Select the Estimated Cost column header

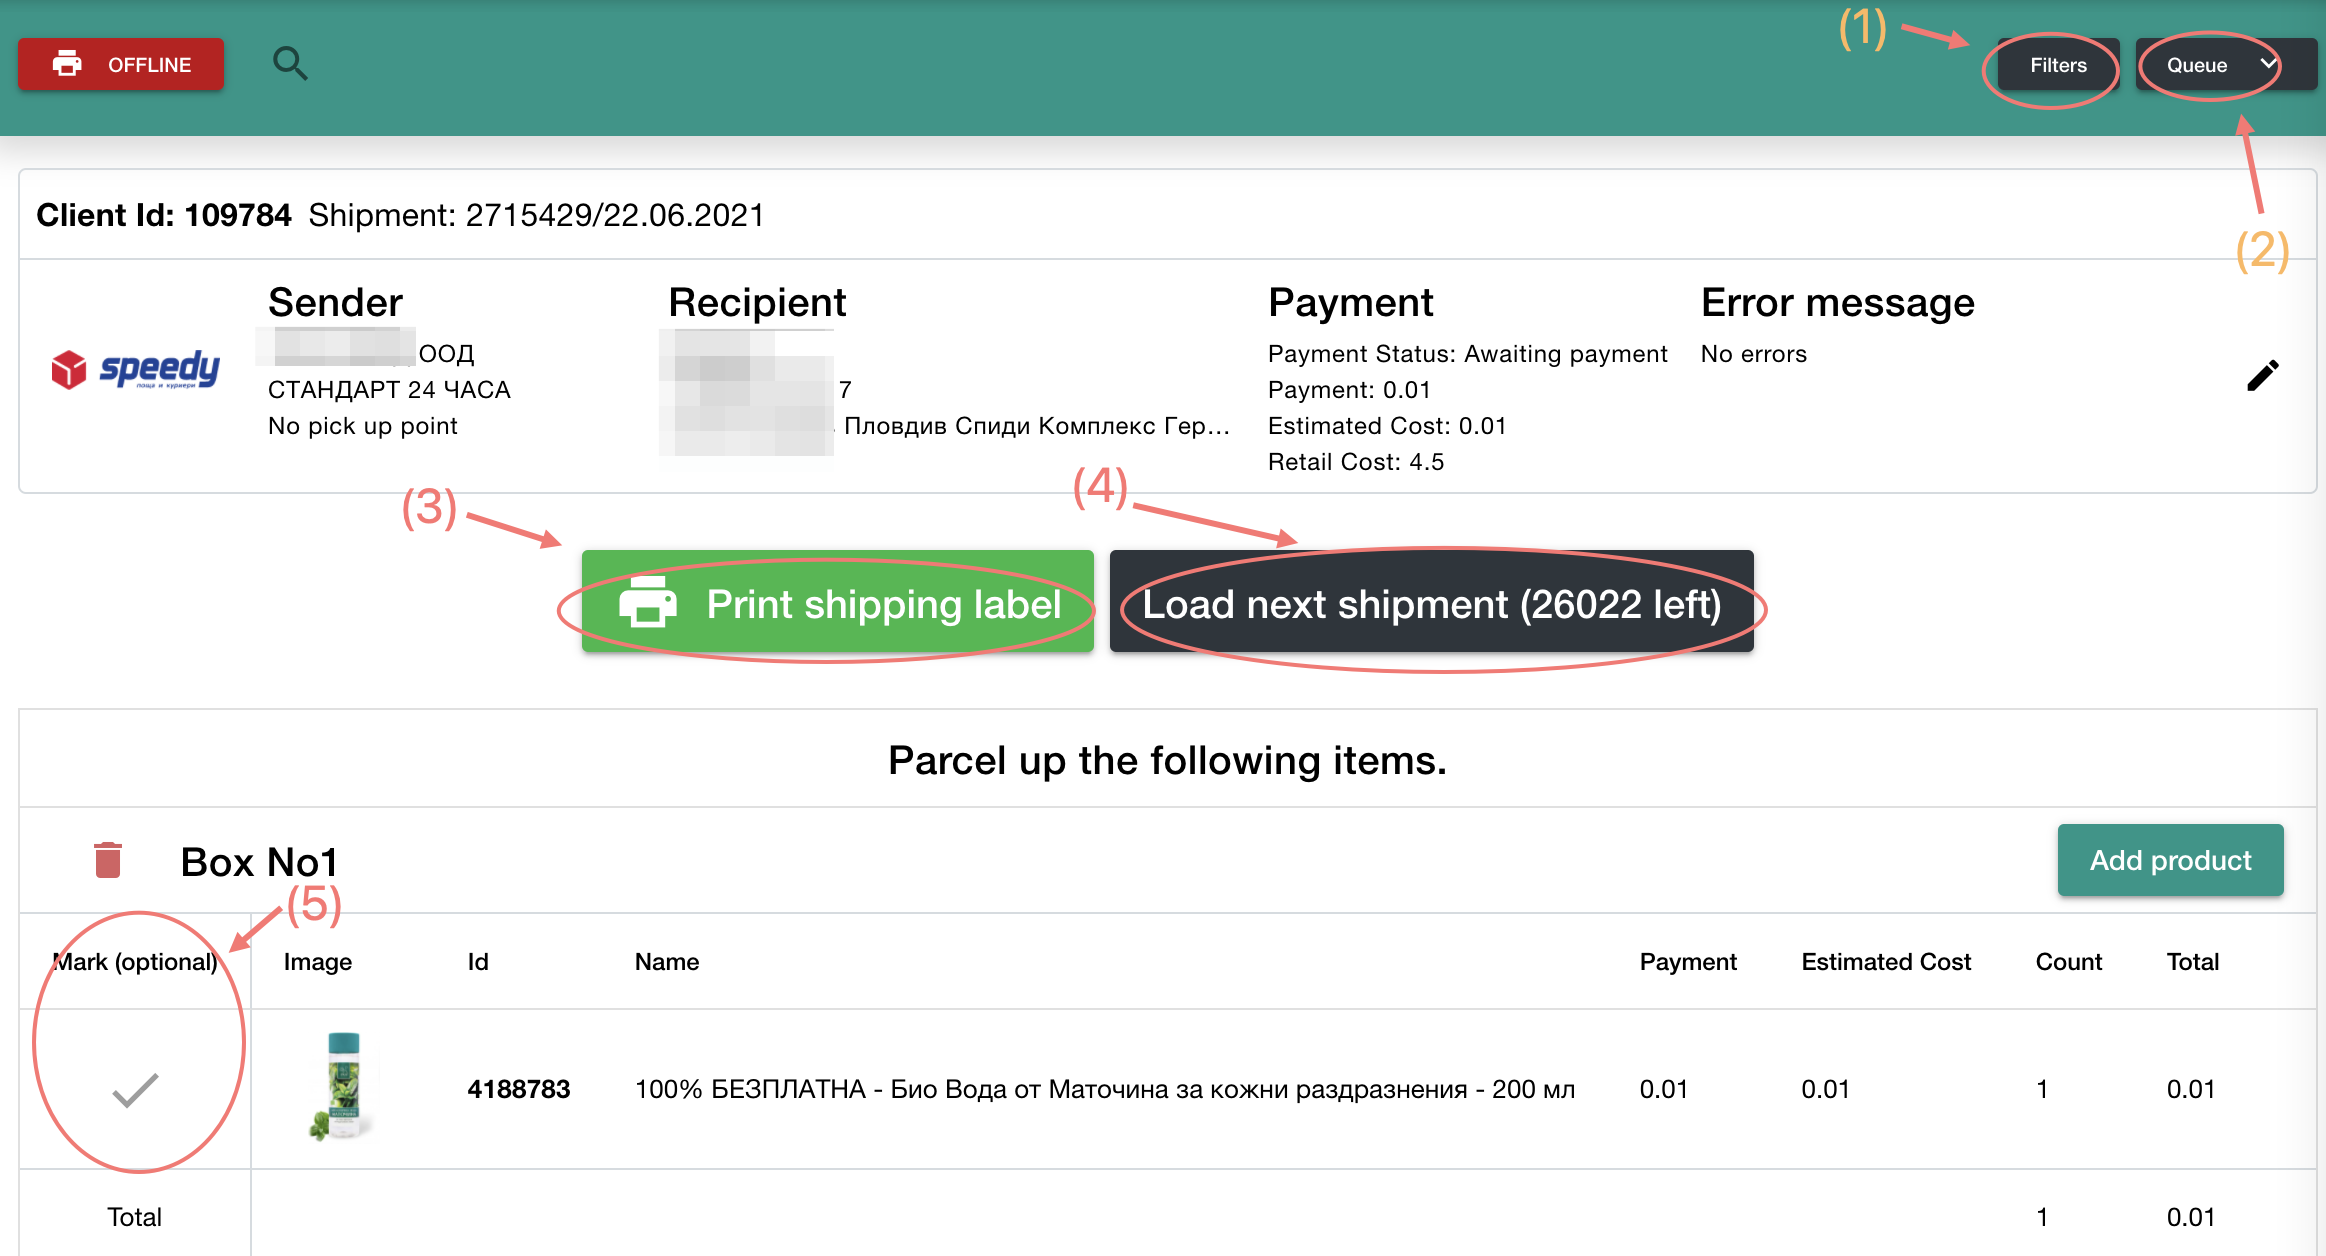(x=1885, y=961)
